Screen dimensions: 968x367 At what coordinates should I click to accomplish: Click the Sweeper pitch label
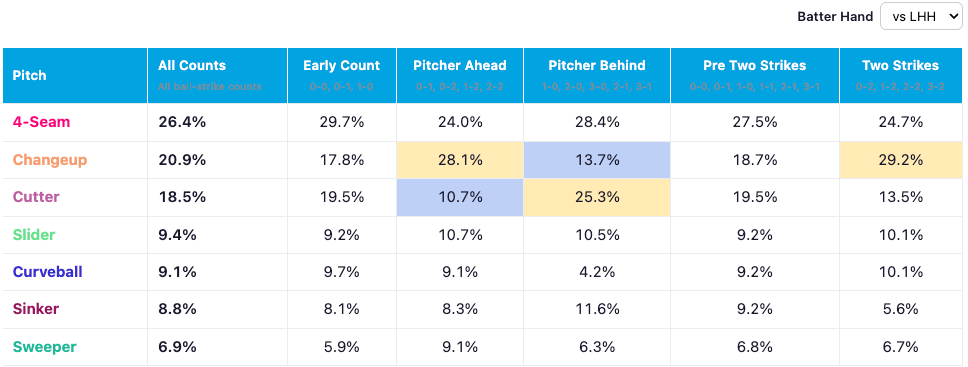pyautogui.click(x=44, y=347)
